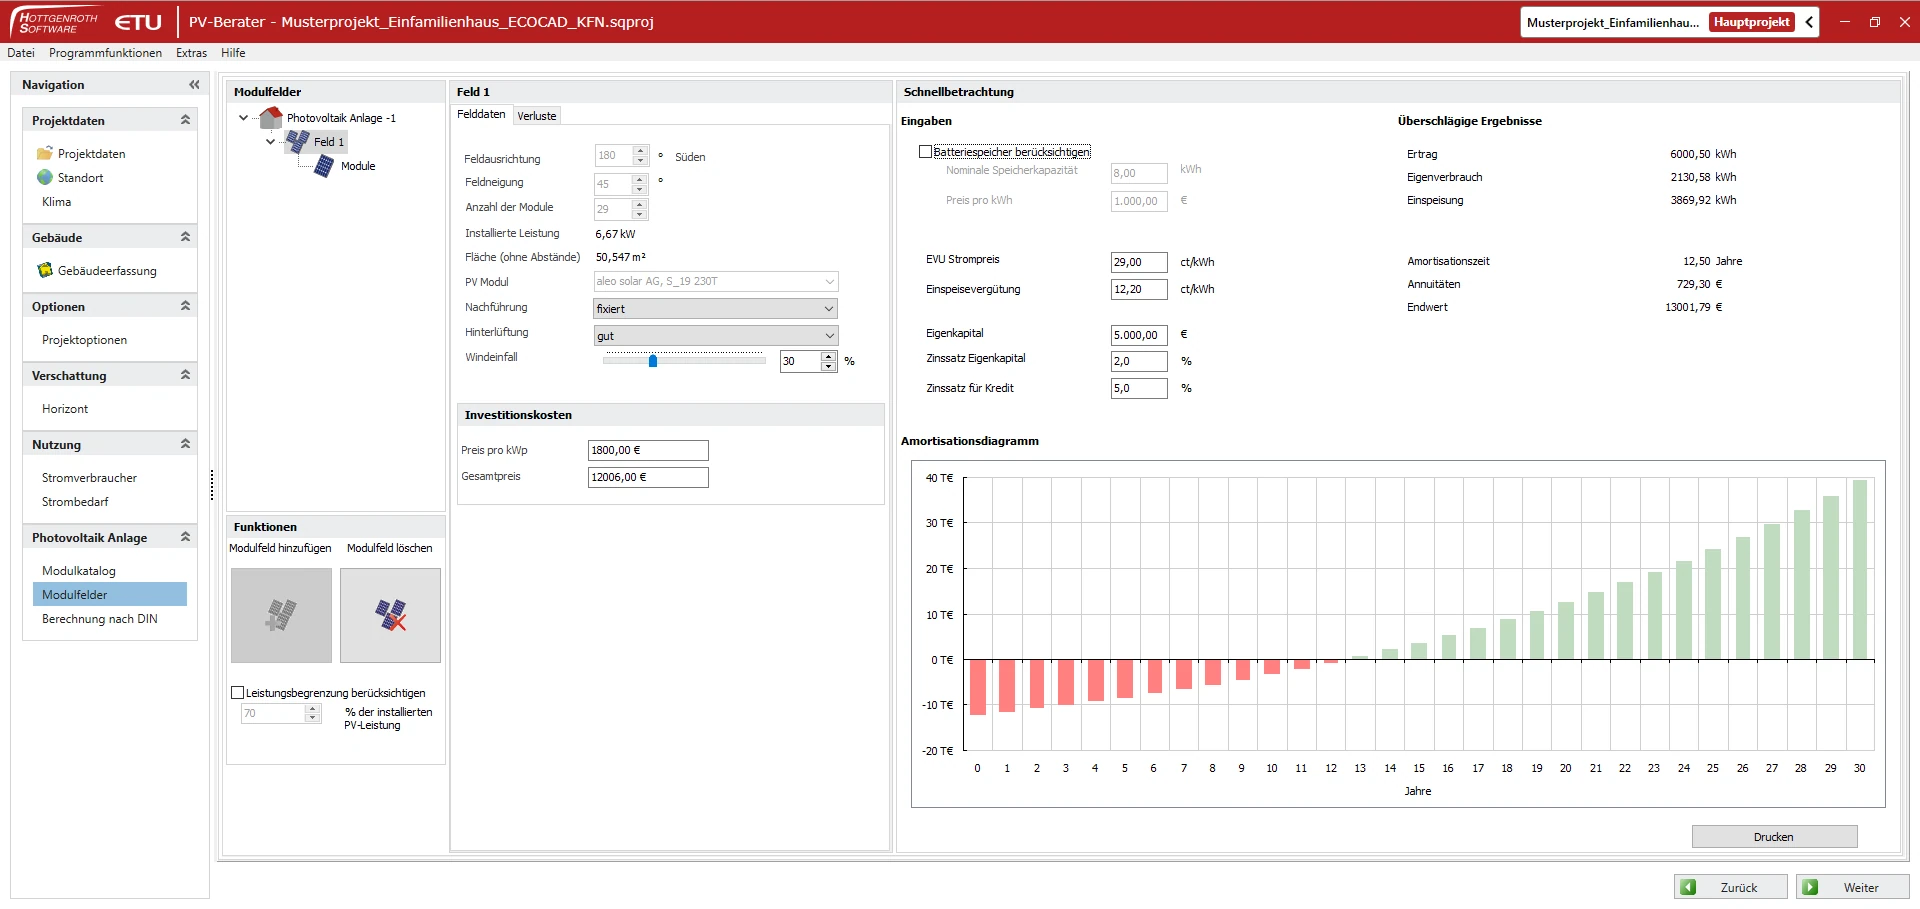Select Strombedarf in navigation

pyautogui.click(x=75, y=501)
